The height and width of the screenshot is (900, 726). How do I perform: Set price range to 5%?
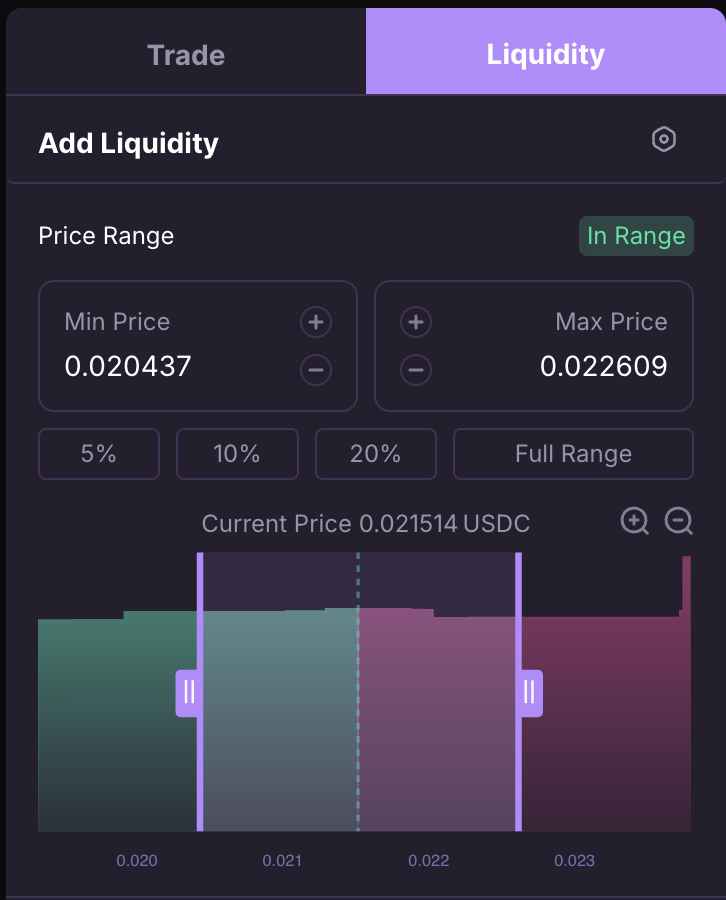click(x=99, y=454)
